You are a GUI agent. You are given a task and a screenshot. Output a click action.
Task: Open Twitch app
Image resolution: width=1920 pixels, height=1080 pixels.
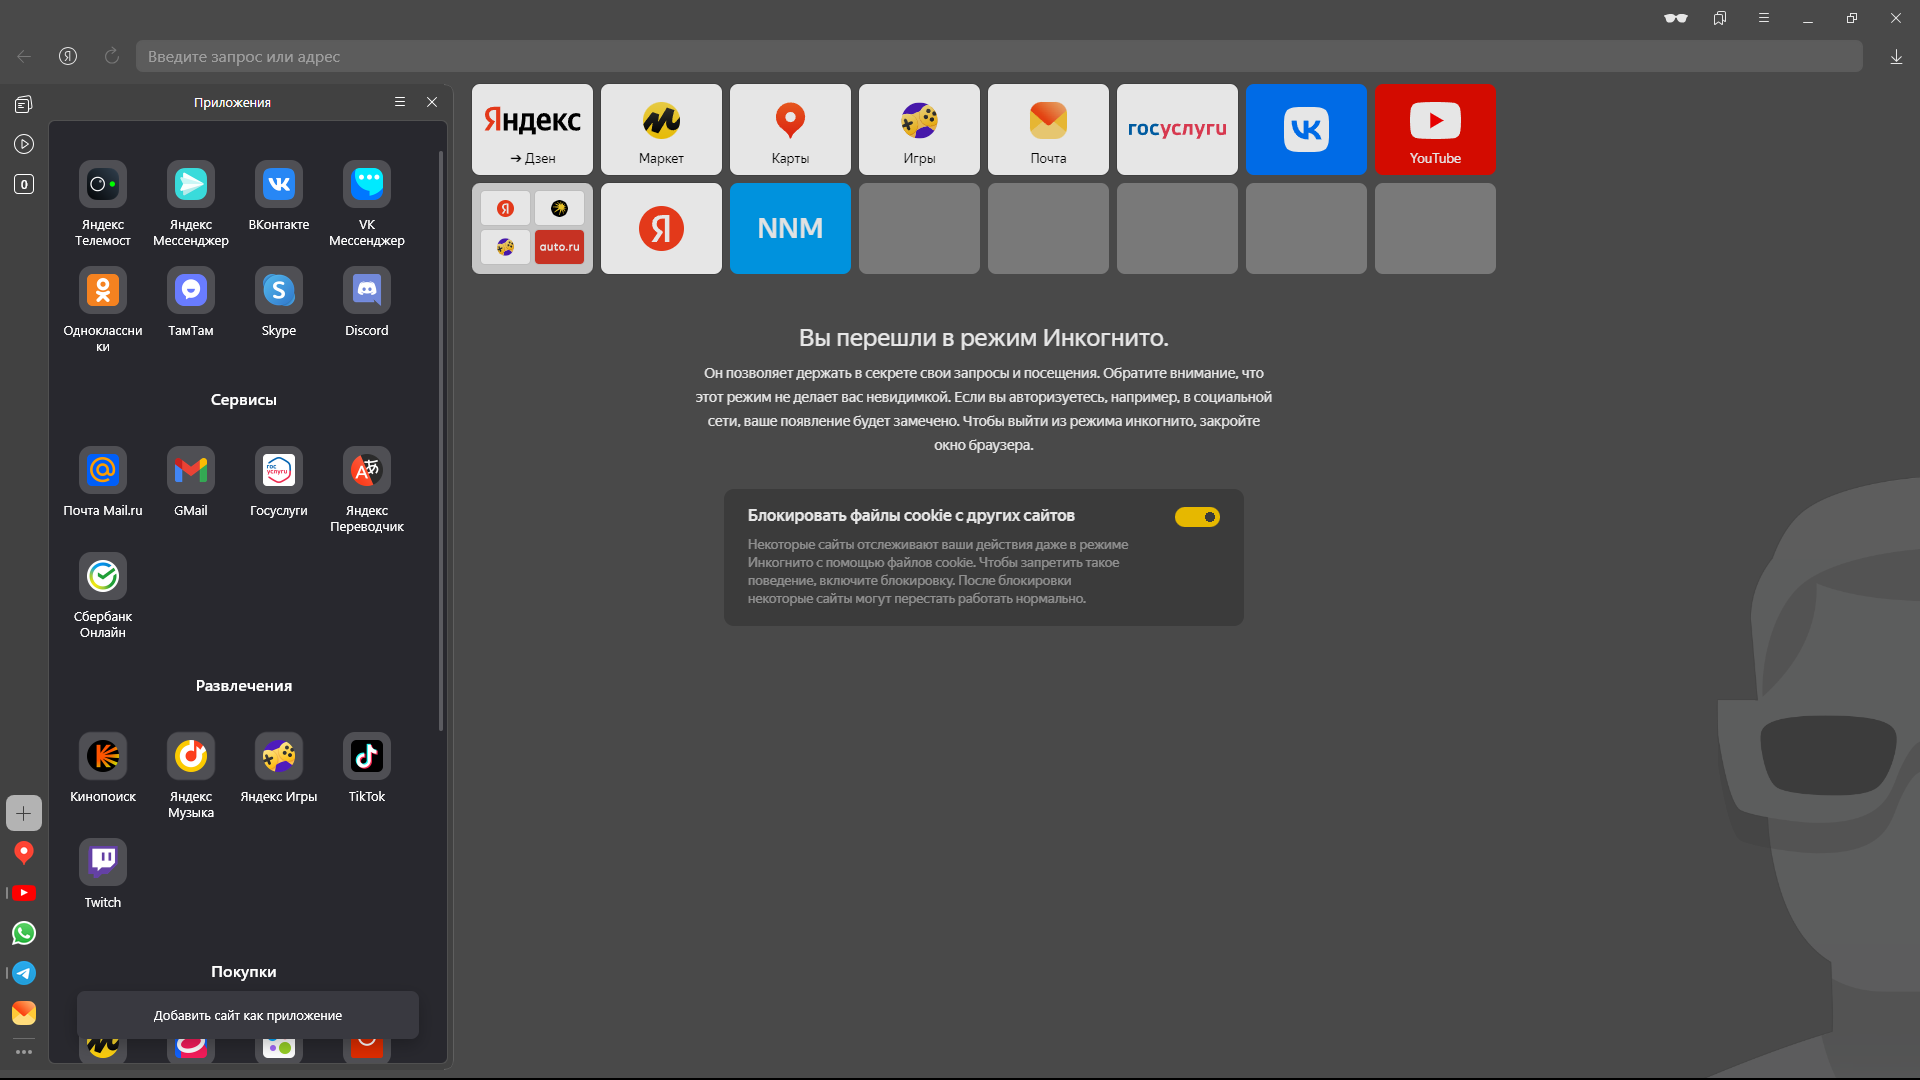[103, 874]
